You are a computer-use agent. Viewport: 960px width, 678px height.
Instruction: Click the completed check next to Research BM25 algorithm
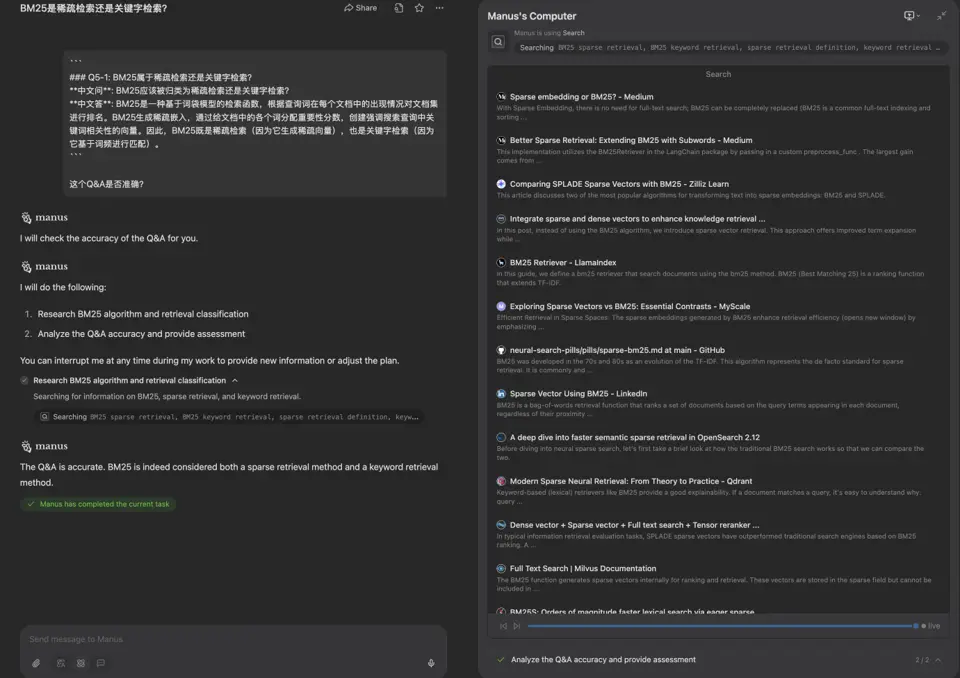pyautogui.click(x=24, y=380)
